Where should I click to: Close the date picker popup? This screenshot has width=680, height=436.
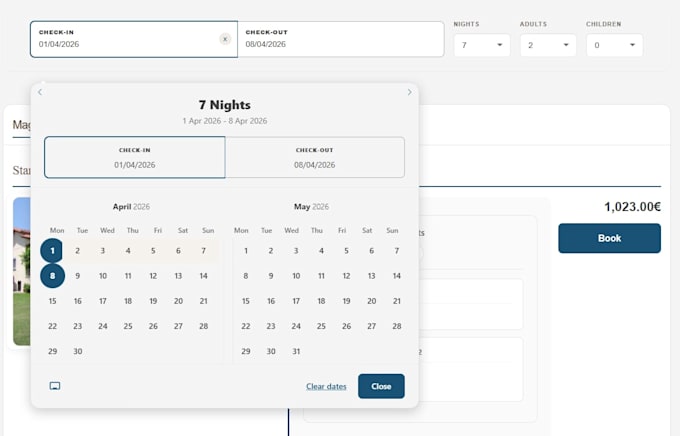pos(381,386)
